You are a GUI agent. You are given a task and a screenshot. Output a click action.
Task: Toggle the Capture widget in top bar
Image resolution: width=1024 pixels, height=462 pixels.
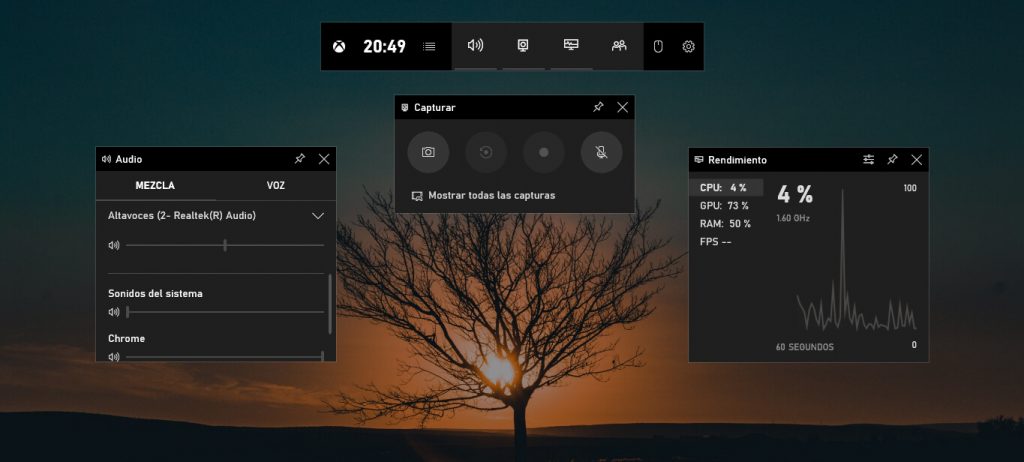[x=523, y=45]
